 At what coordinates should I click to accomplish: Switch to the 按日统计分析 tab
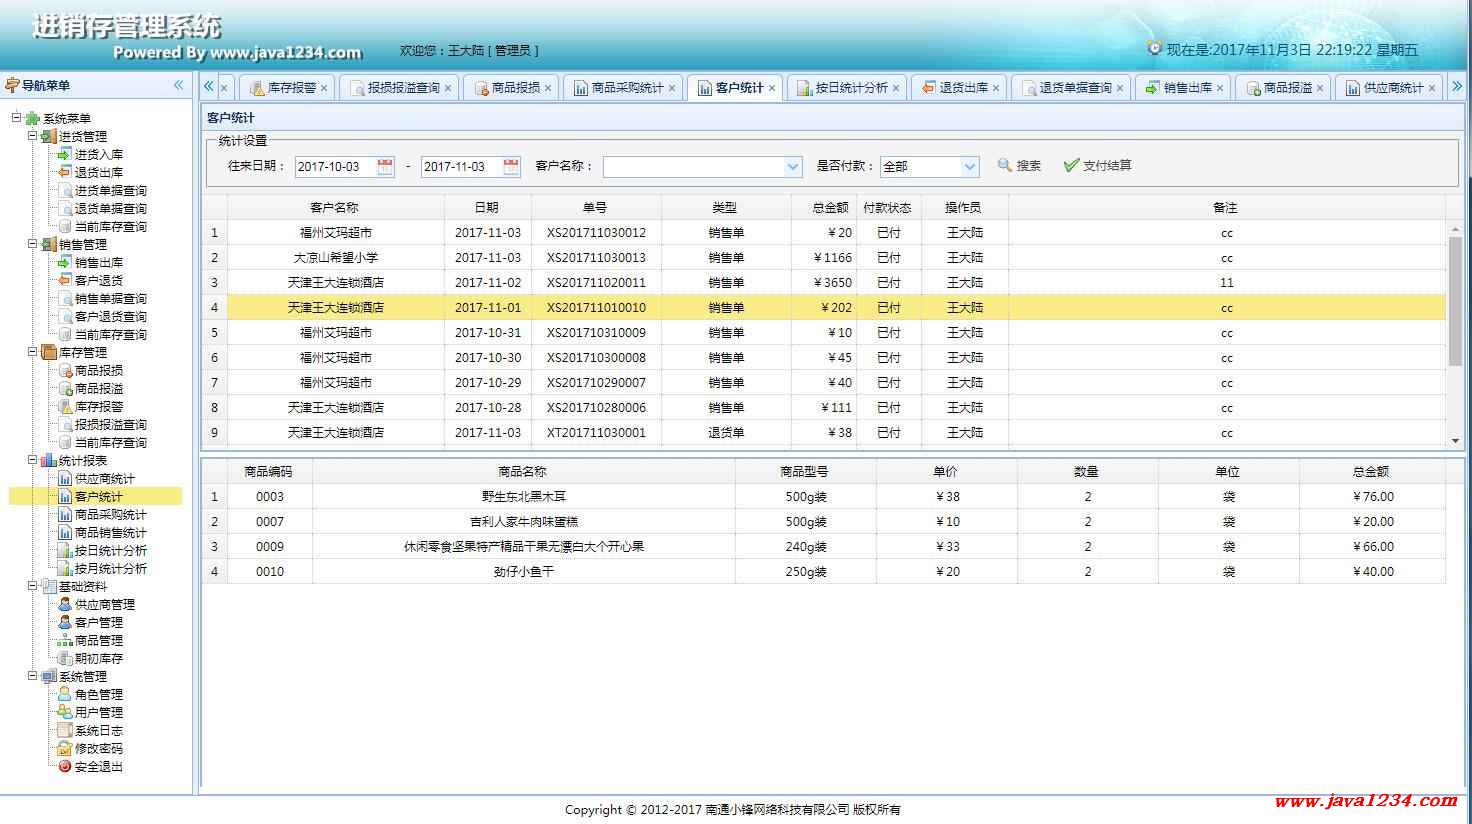(x=850, y=88)
